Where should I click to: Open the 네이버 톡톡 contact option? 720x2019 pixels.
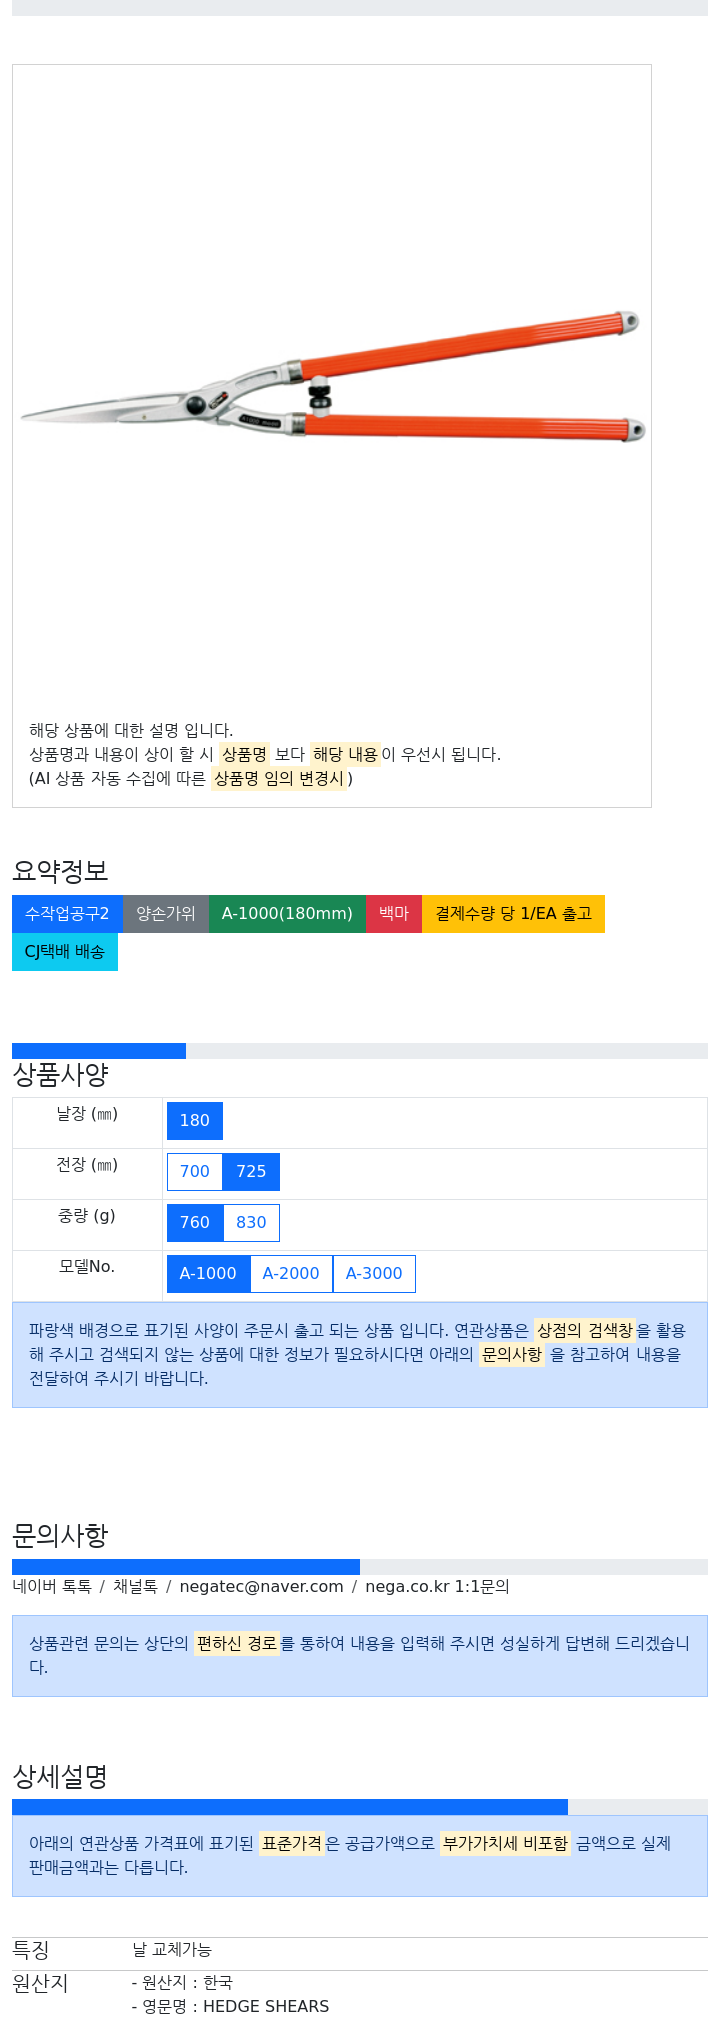tap(52, 1587)
